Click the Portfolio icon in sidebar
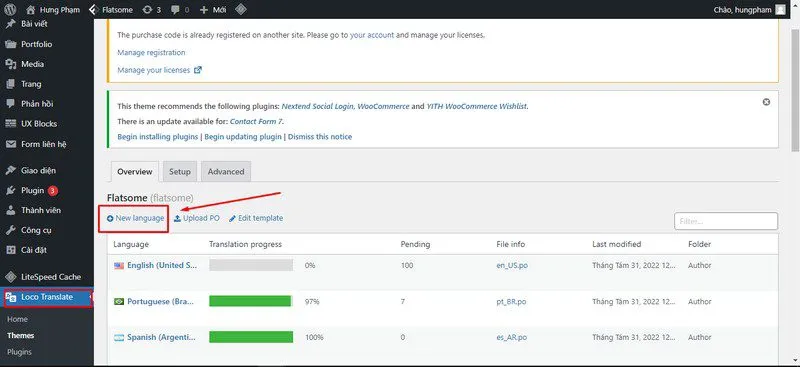 [11, 44]
